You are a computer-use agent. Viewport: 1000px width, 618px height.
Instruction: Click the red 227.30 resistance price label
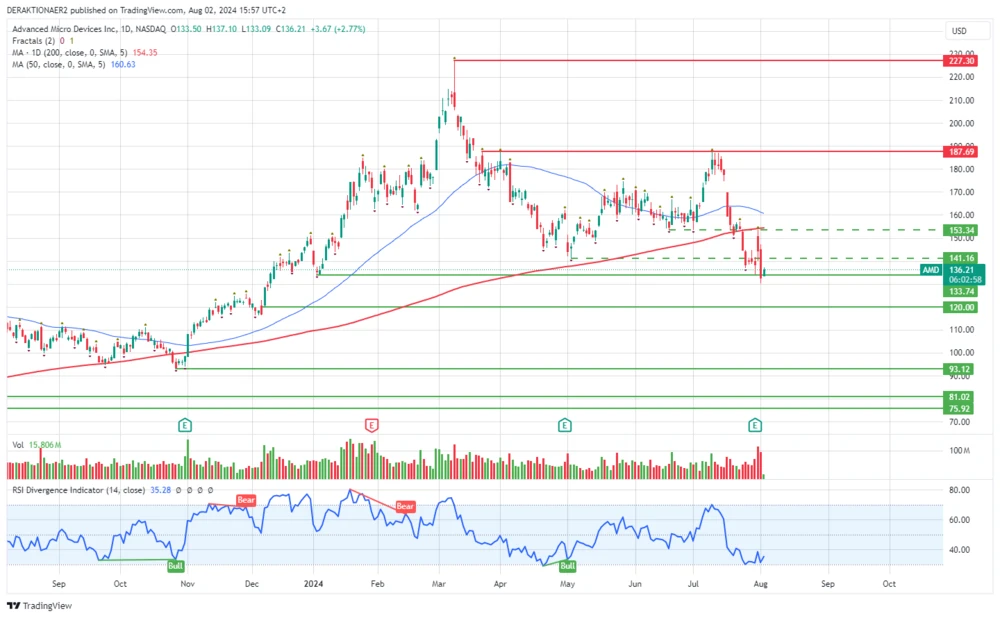960,60
